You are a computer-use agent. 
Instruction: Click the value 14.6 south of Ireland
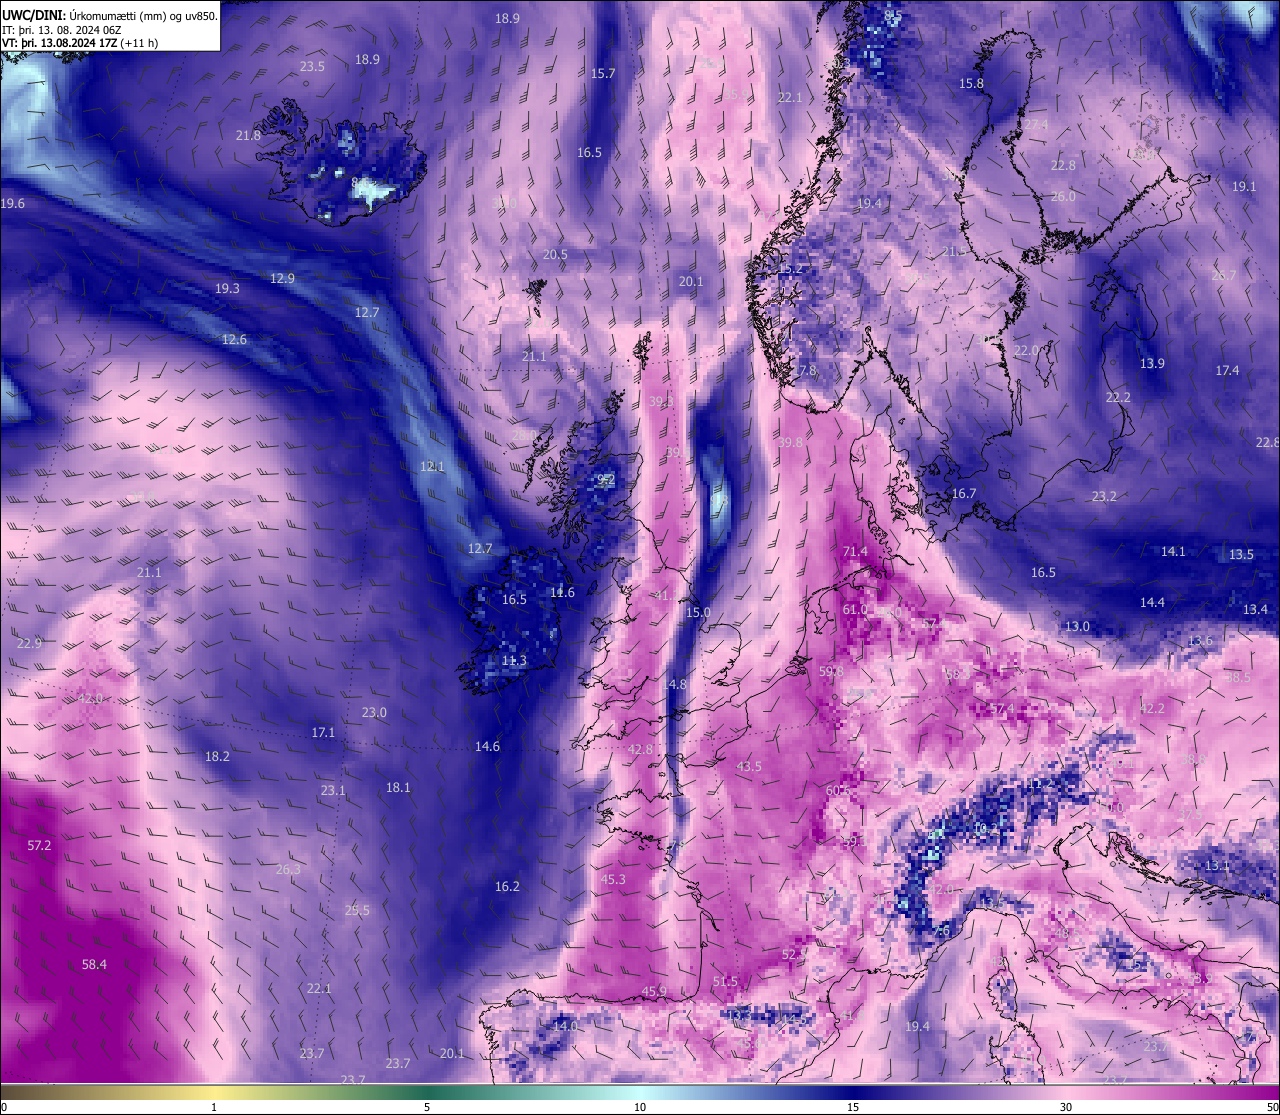pyautogui.click(x=487, y=746)
